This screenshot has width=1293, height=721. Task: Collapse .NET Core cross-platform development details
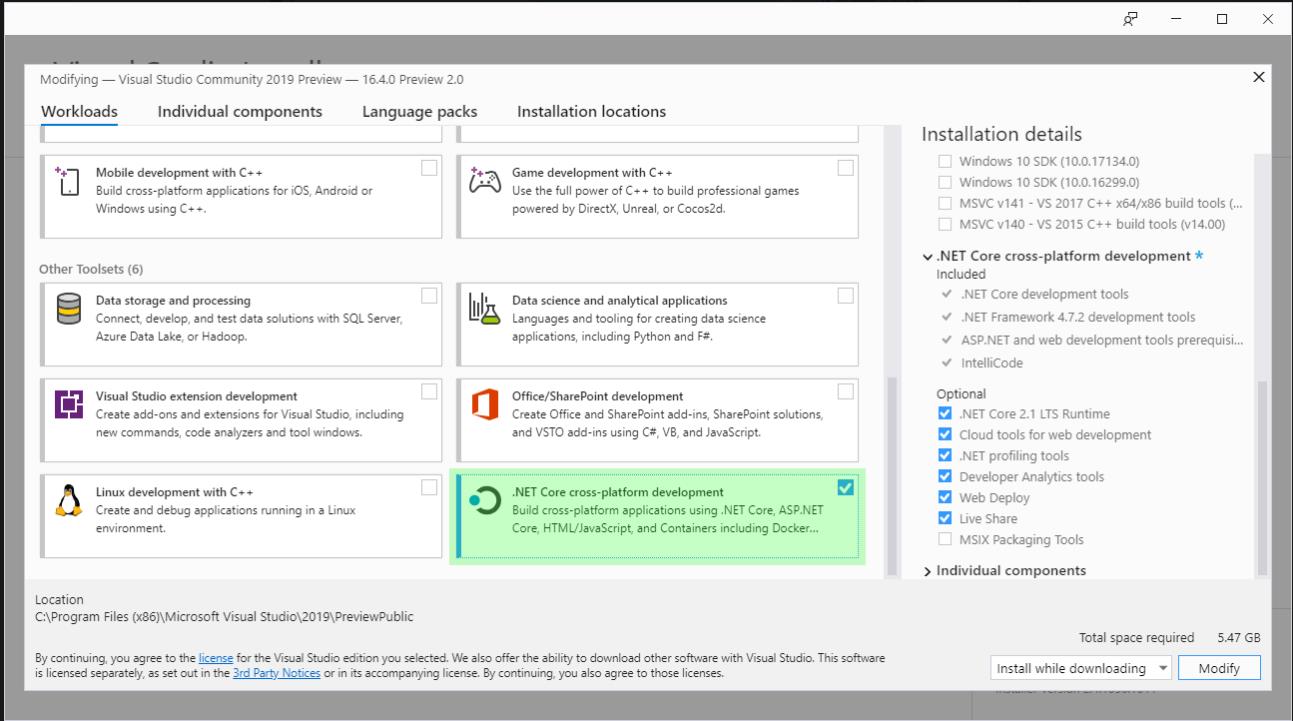pyautogui.click(x=928, y=257)
